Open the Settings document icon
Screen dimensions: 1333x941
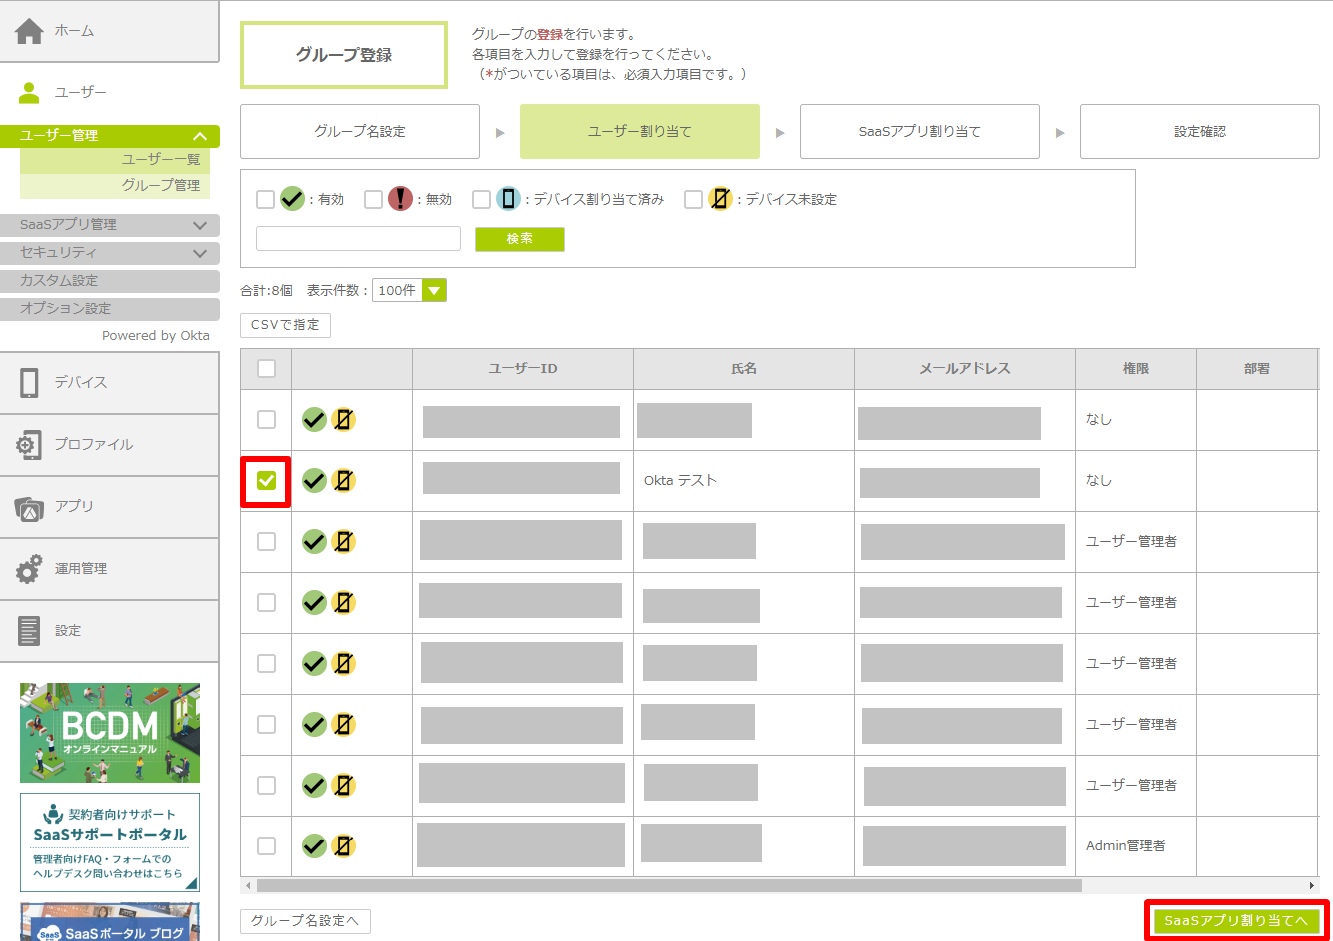click(x=29, y=631)
